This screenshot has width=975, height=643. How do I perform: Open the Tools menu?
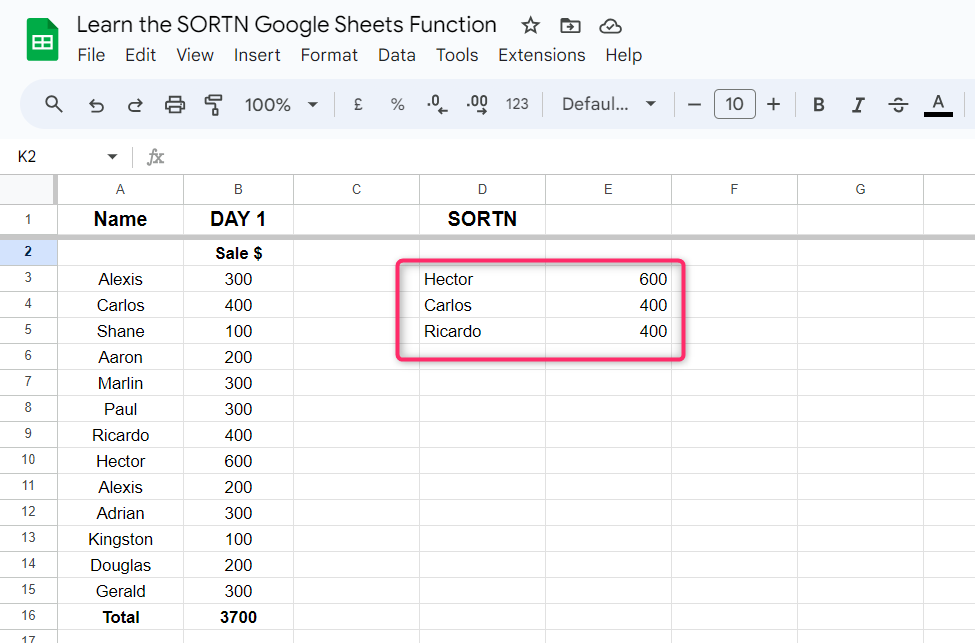(x=457, y=55)
